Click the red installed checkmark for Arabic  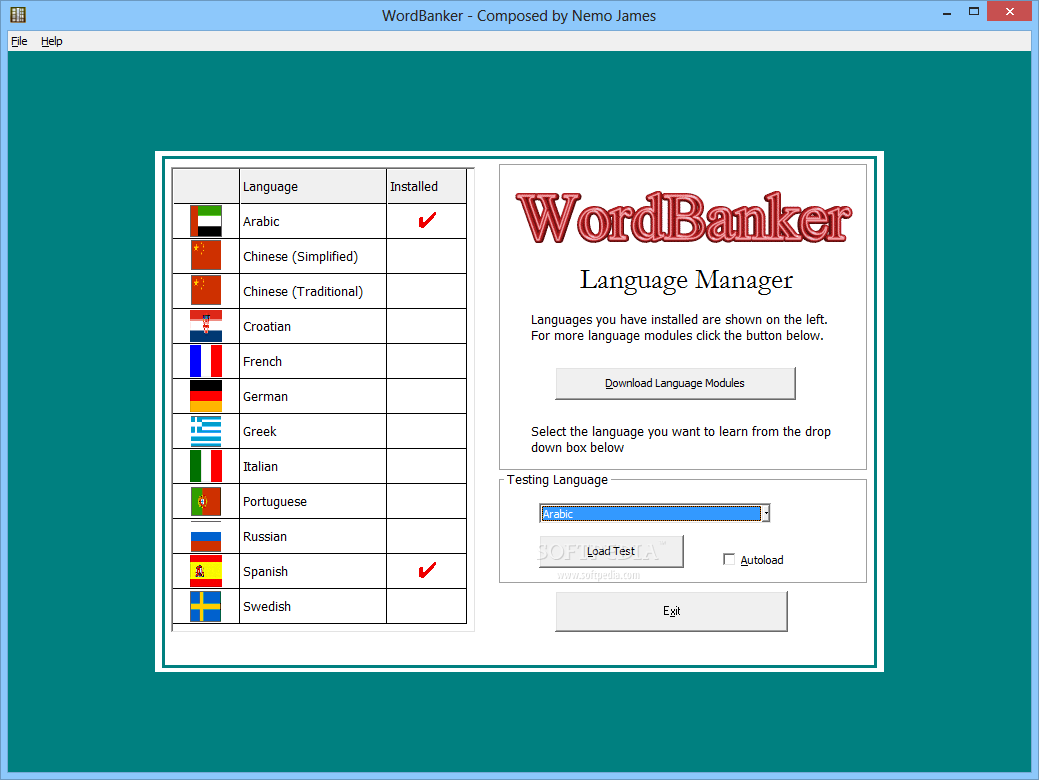427,220
